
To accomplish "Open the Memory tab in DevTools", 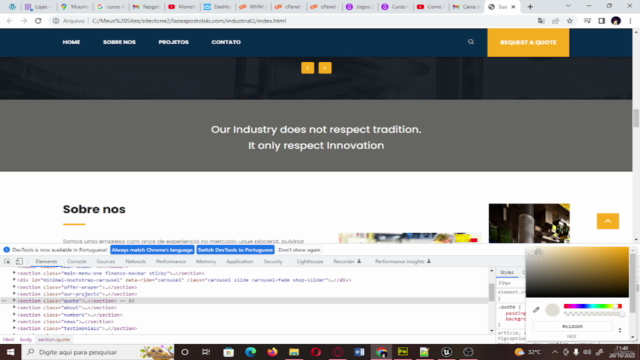I will pyautogui.click(x=206, y=261).
